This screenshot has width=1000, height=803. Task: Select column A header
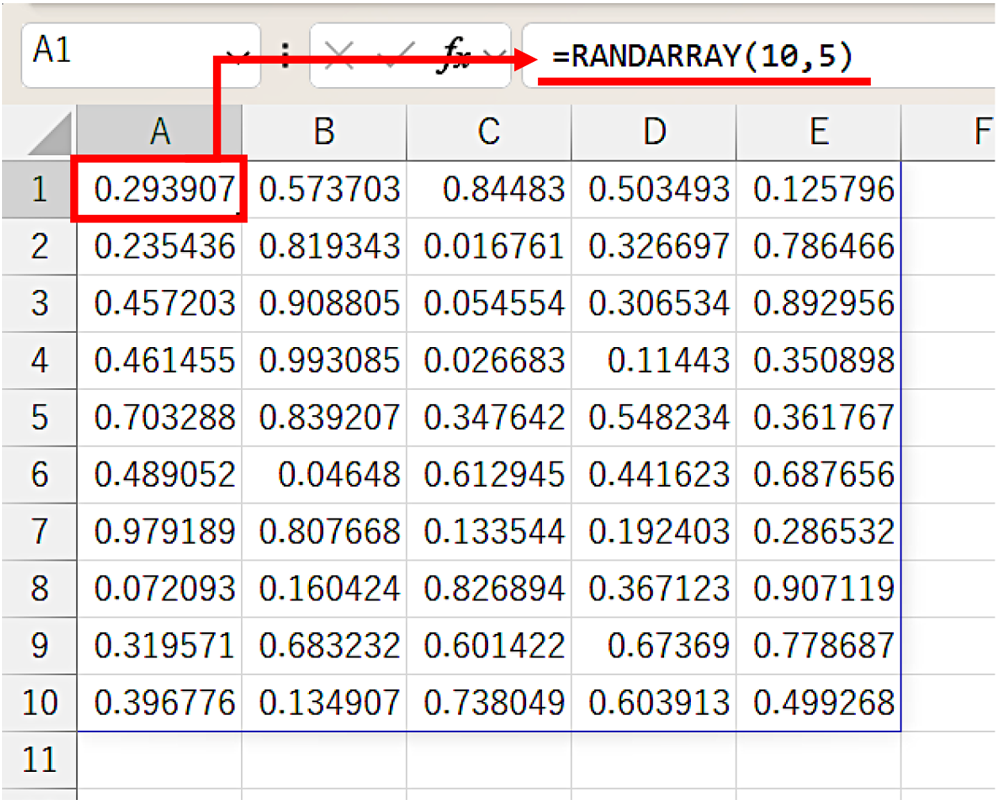(x=159, y=131)
